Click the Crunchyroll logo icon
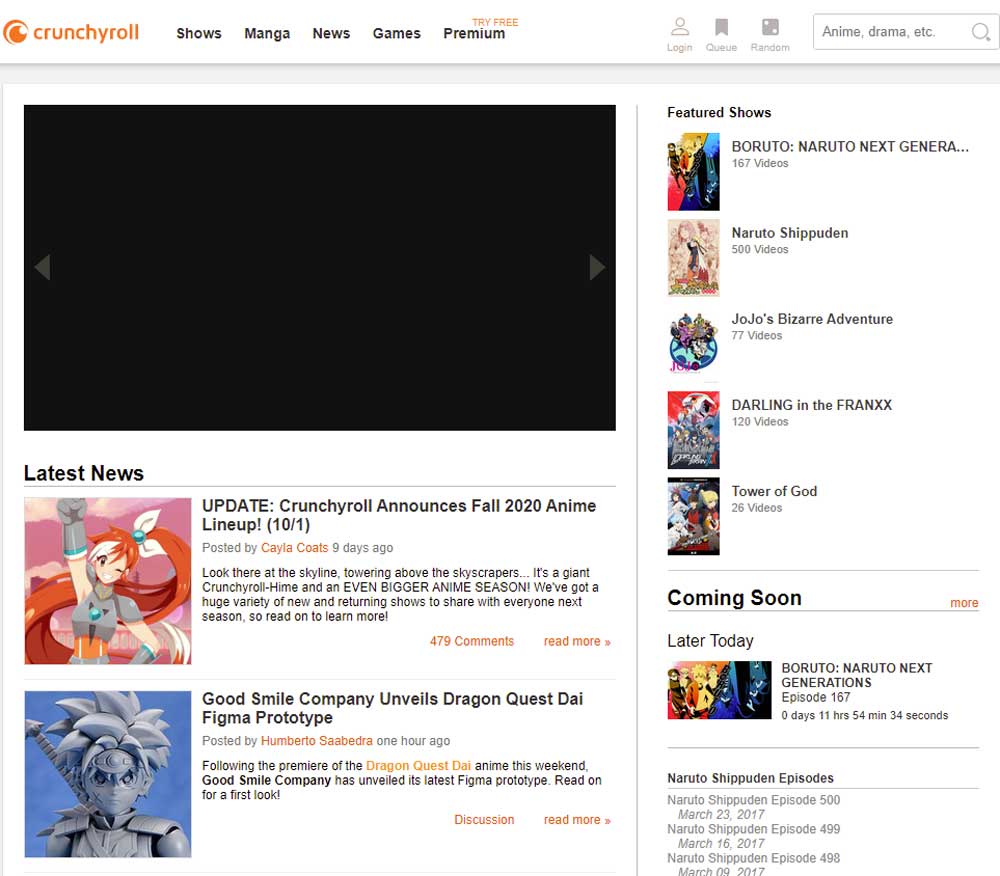 click(16, 32)
